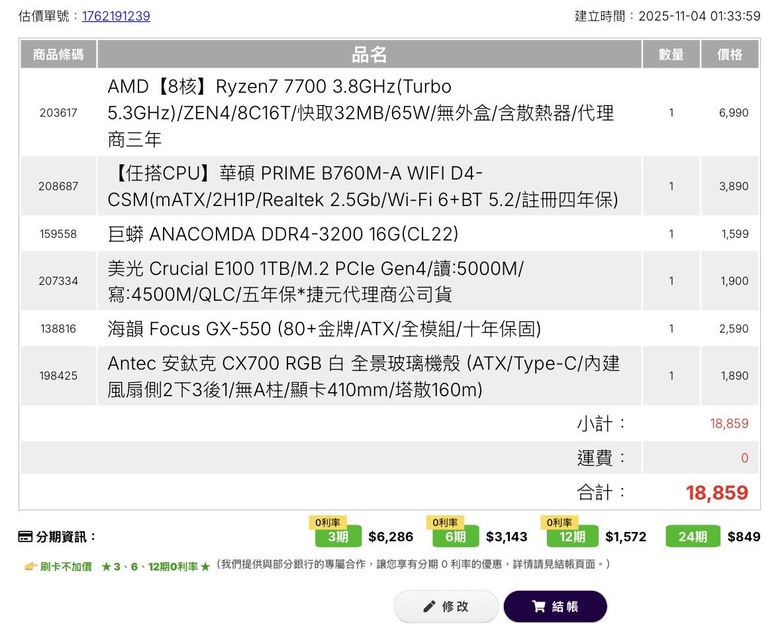
Task: Click the AMD Ryzen7 7700 product name
Action: click(x=361, y=113)
